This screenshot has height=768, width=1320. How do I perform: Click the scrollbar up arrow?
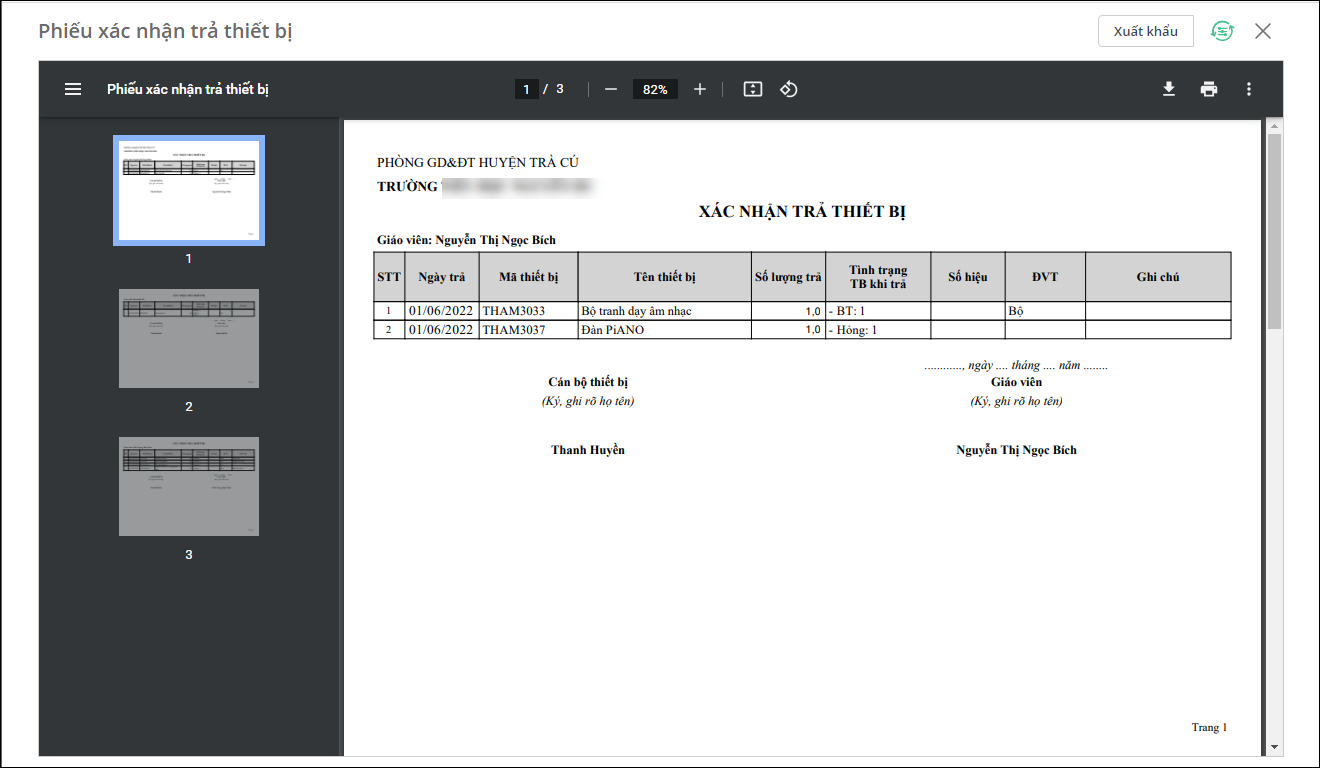pyautogui.click(x=1274, y=126)
